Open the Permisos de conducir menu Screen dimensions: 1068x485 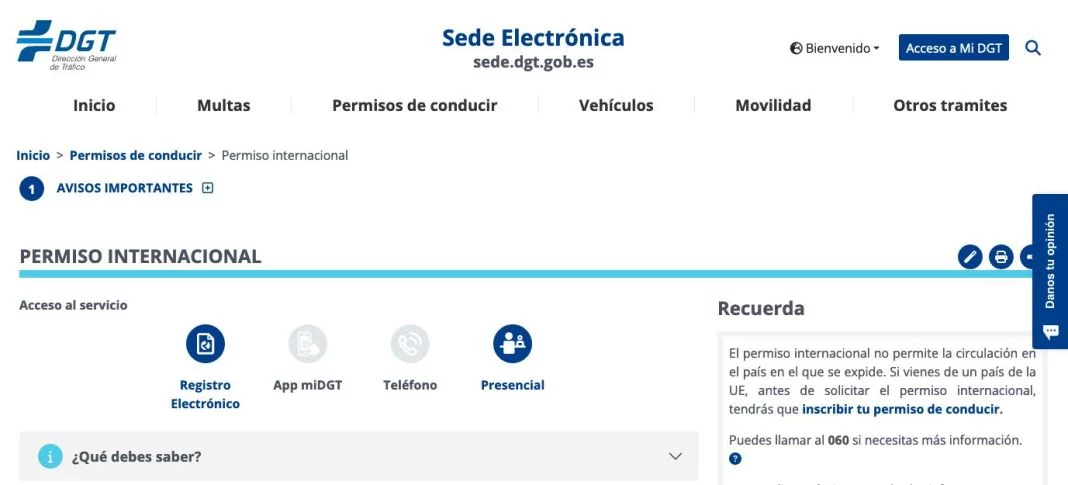[414, 105]
